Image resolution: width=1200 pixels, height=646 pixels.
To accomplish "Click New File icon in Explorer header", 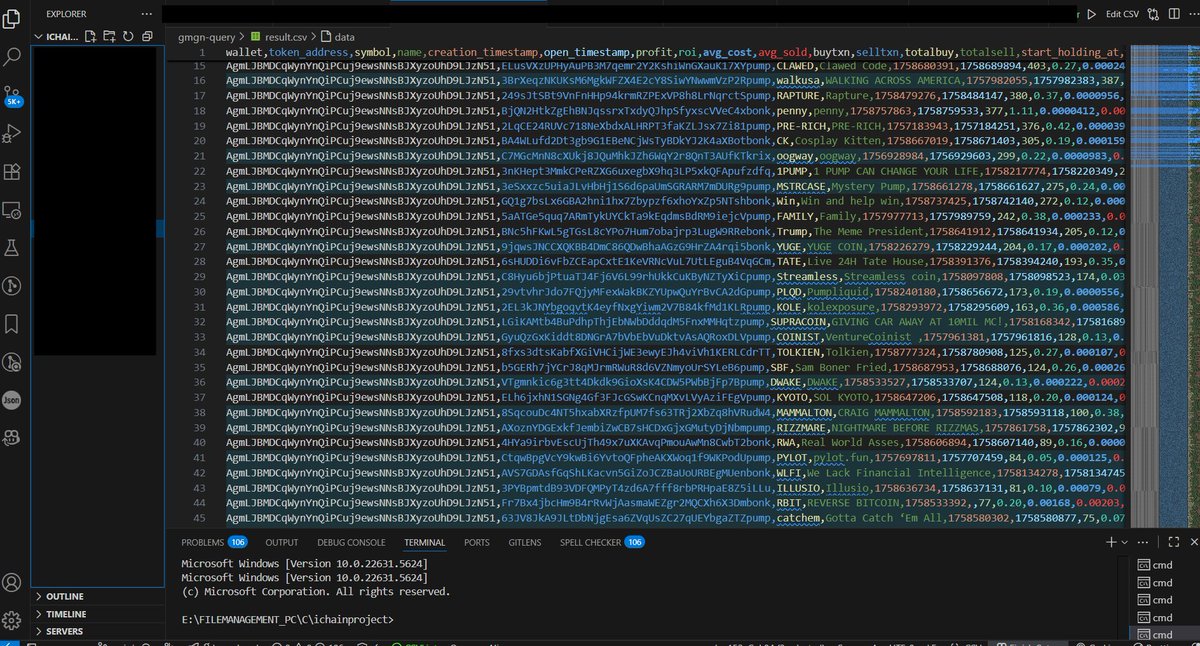I will tap(92, 37).
